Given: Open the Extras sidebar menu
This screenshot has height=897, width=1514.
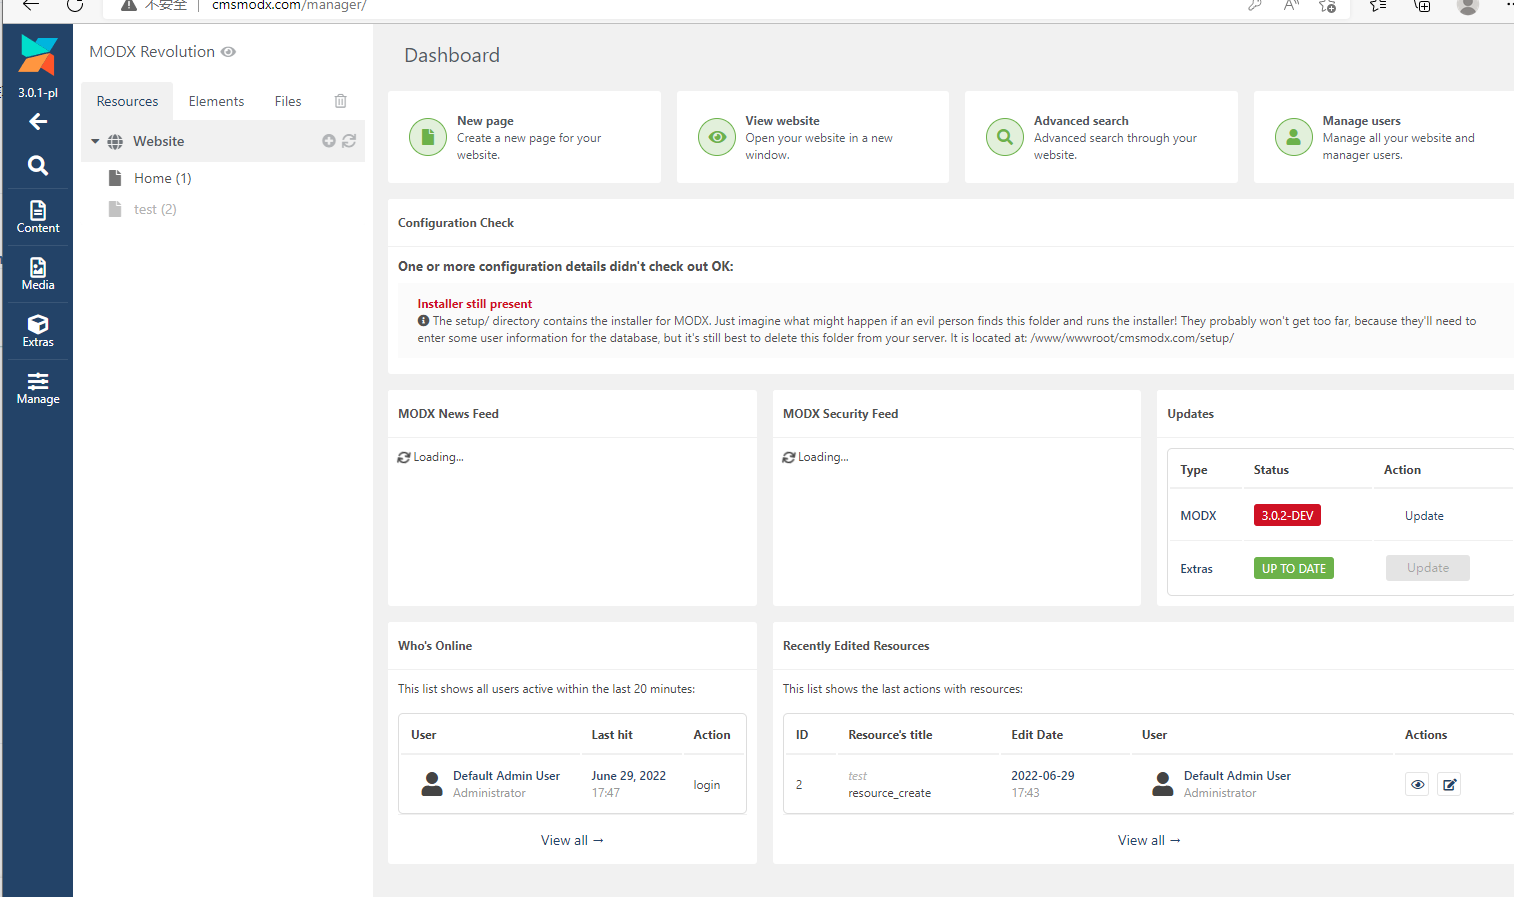Looking at the screenshot, I should click(x=38, y=330).
